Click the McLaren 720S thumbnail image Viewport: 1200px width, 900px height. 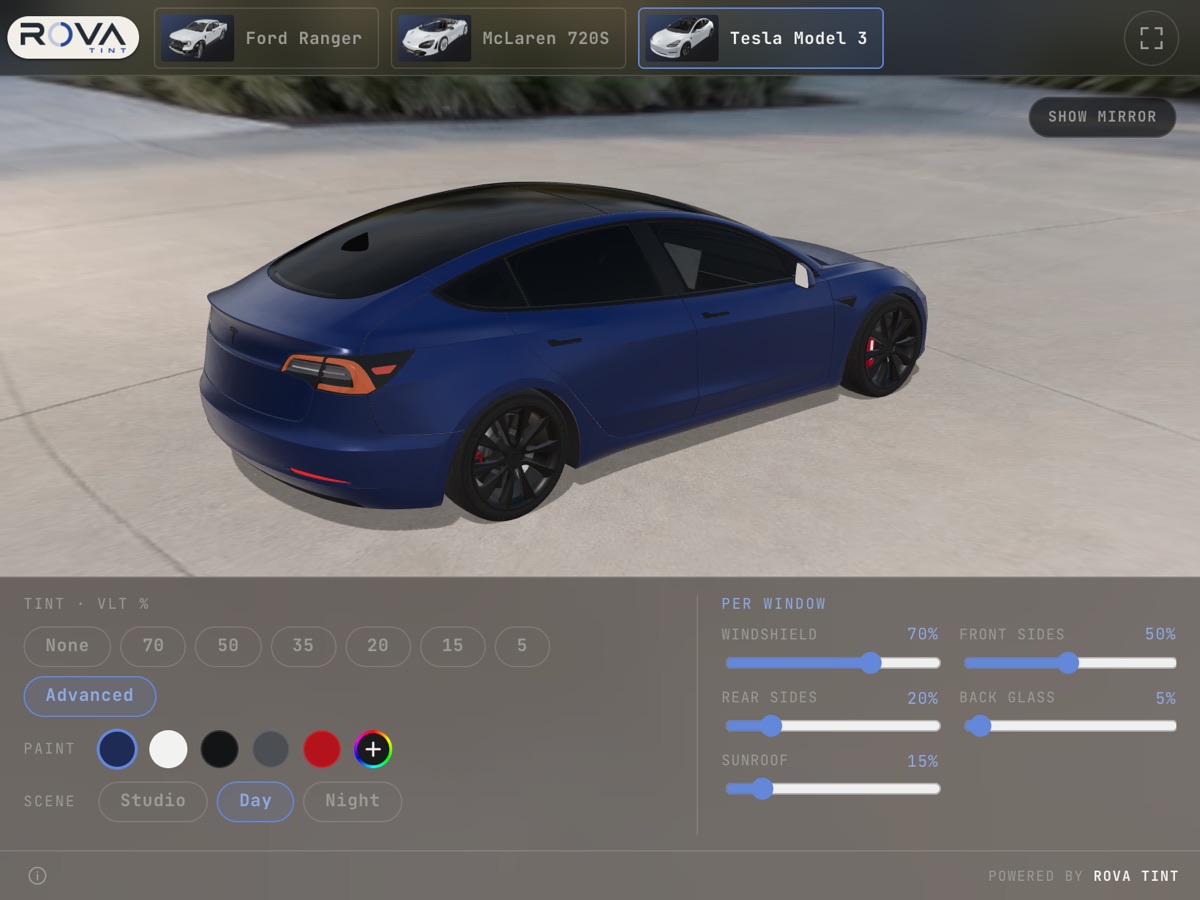coord(435,38)
